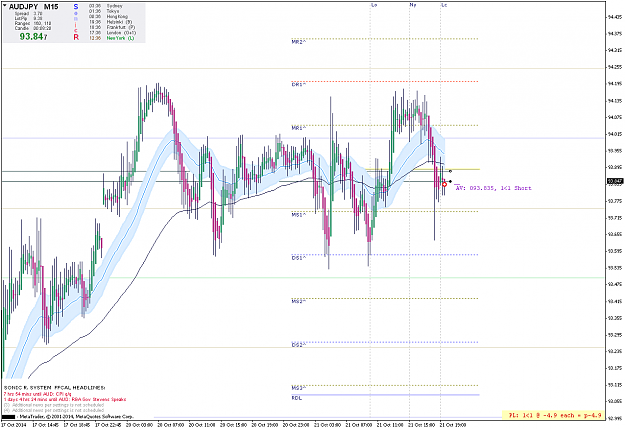Click the green 93.84 price readout
The image size is (625, 429).
click(x=33, y=37)
